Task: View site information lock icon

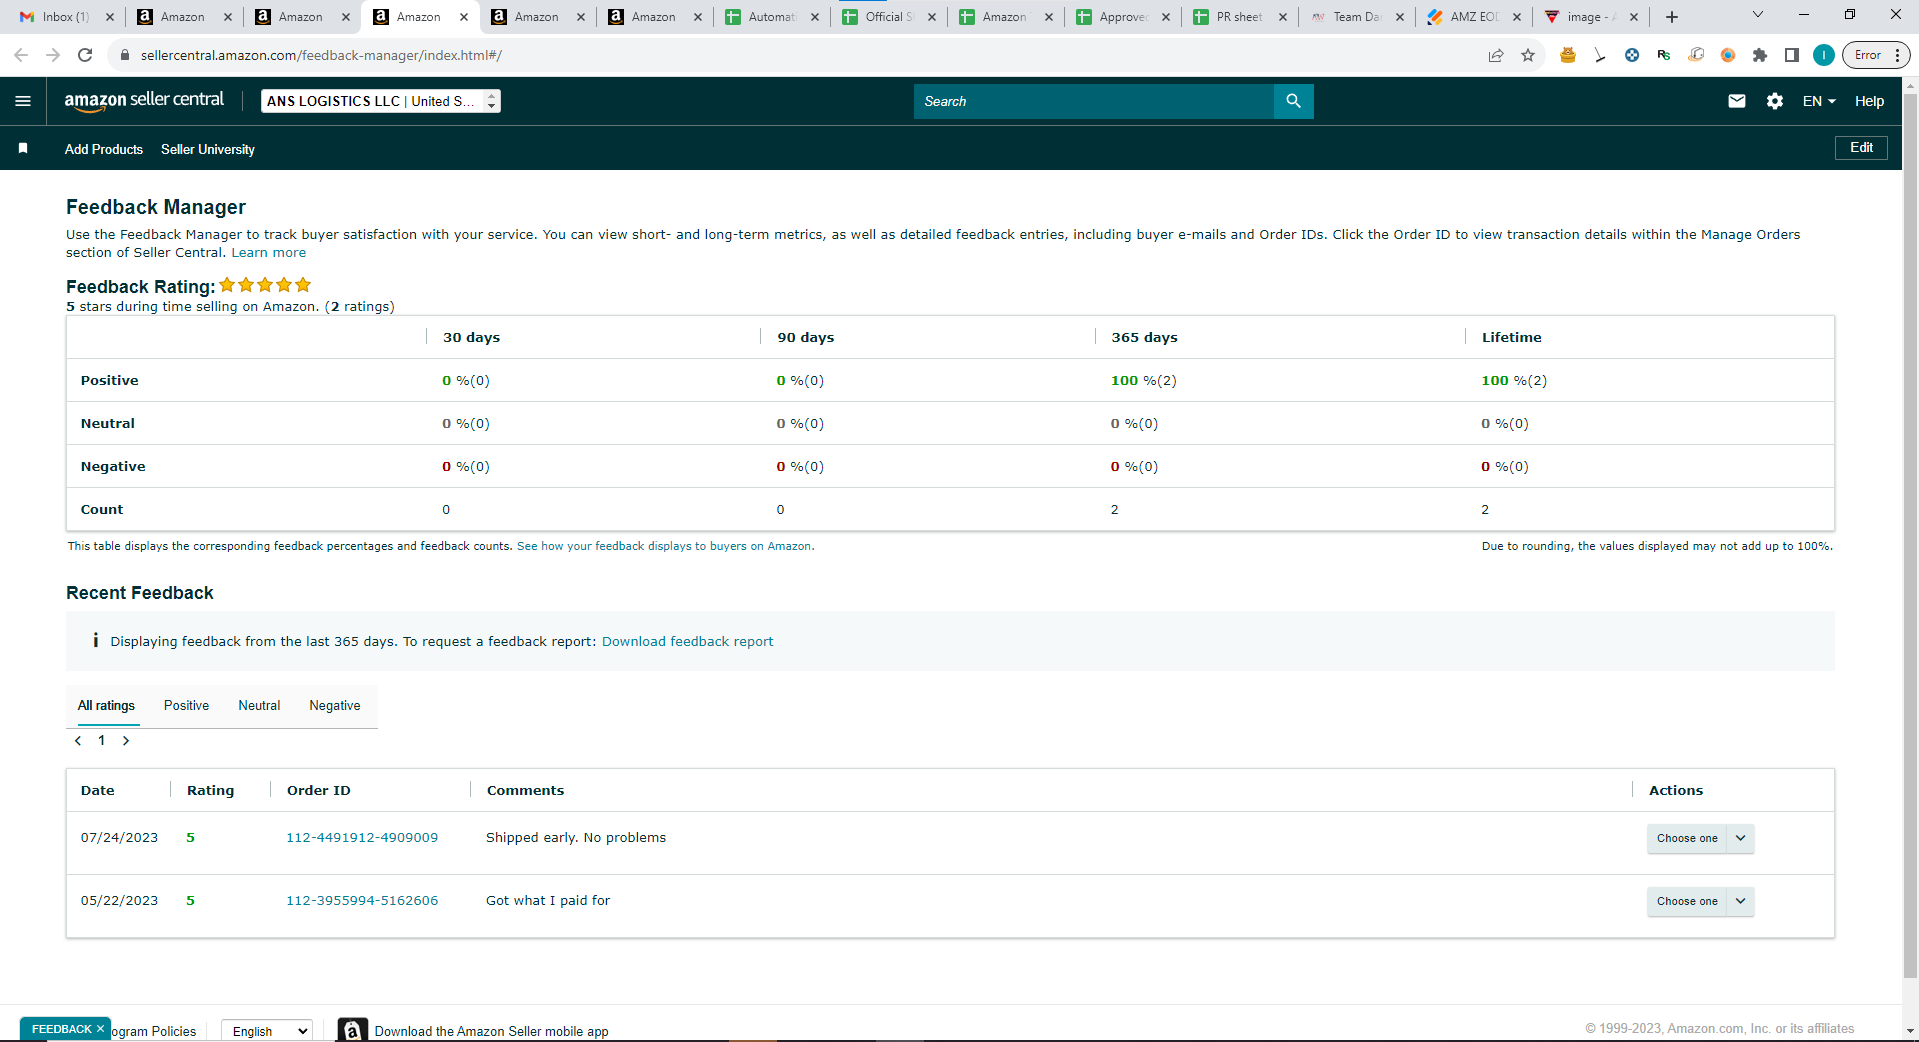Action: coord(125,55)
